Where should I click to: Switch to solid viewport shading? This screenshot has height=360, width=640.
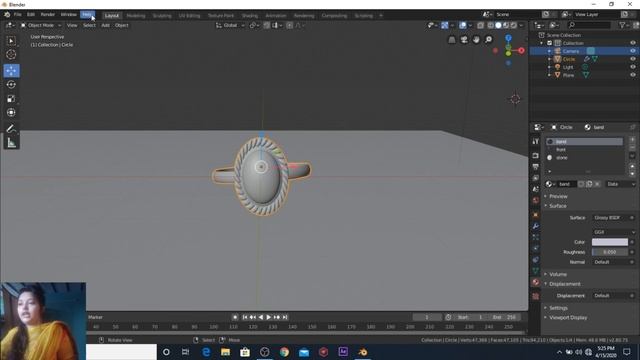498,25
